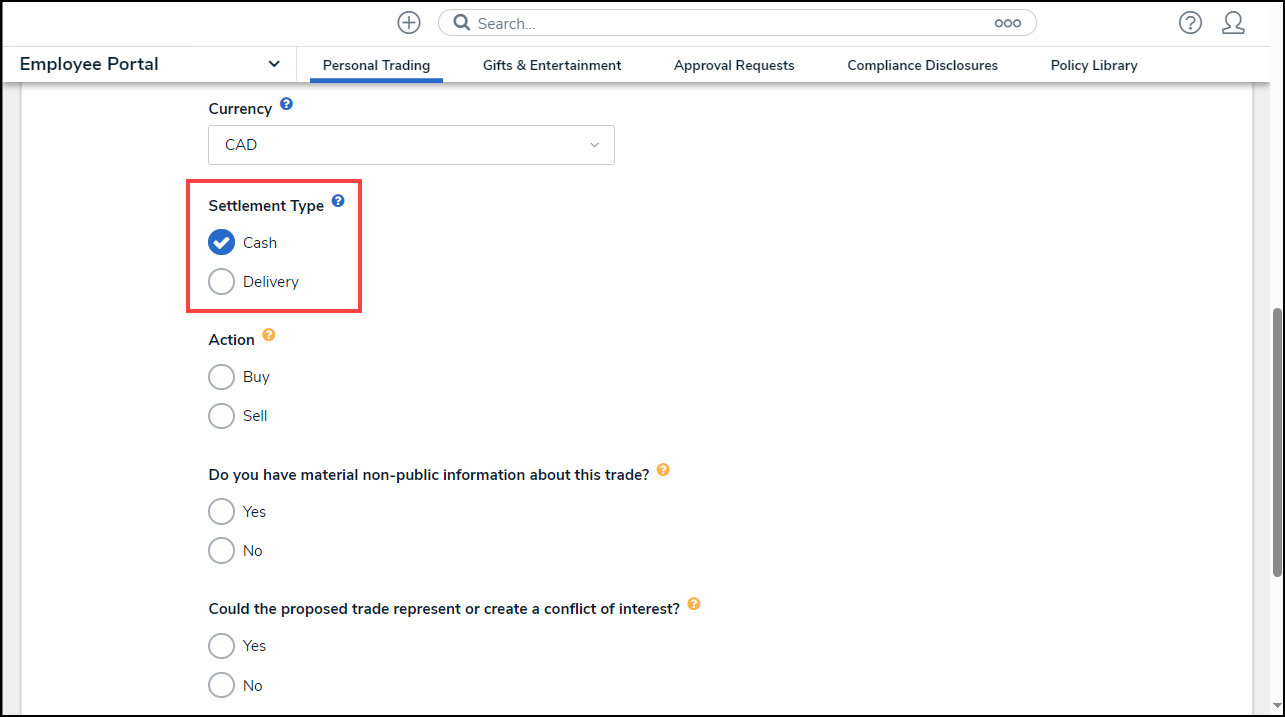1285x717 pixels.
Task: Click the non-public information help icon
Action: (x=663, y=470)
